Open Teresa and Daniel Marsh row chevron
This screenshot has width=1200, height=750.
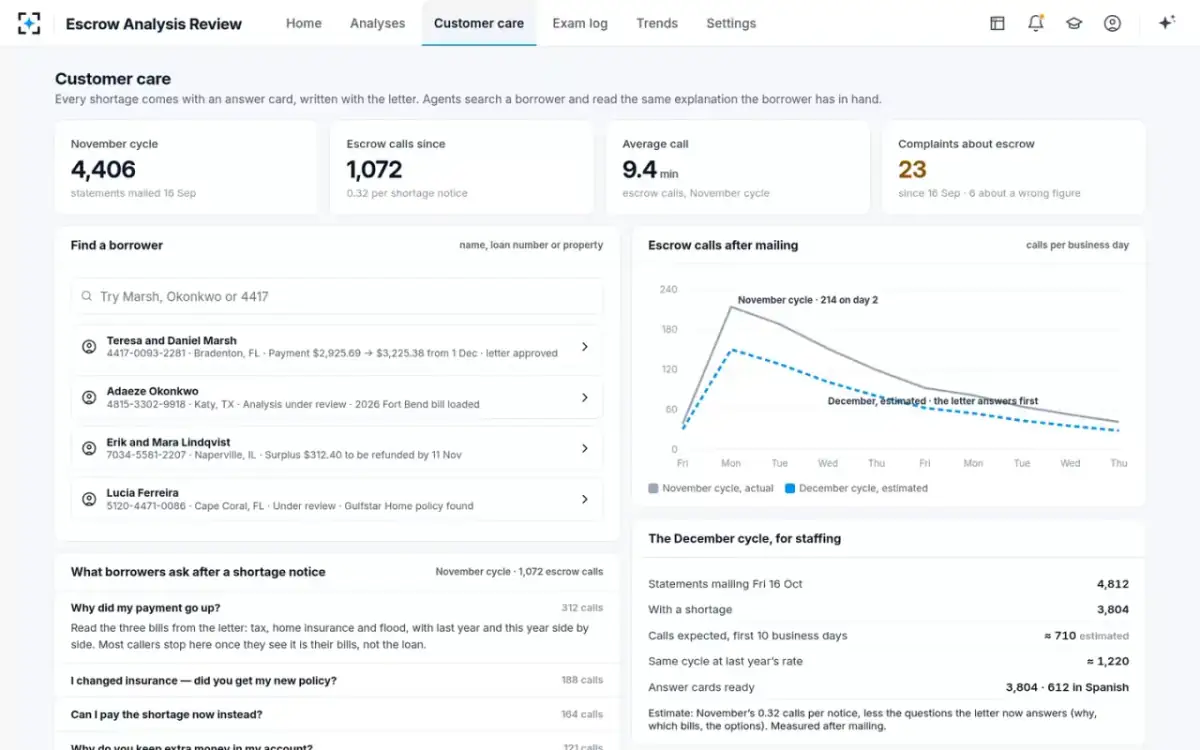coord(585,347)
